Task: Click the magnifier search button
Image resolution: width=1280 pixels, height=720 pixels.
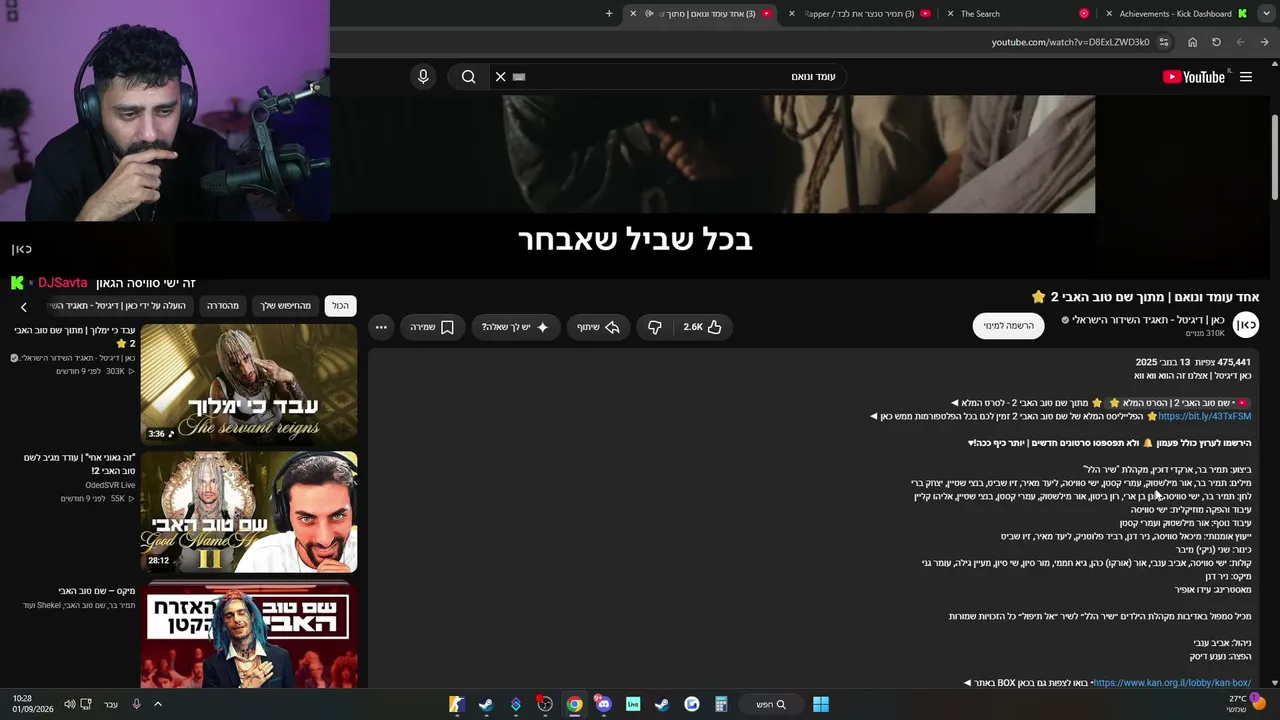Action: [x=468, y=77]
